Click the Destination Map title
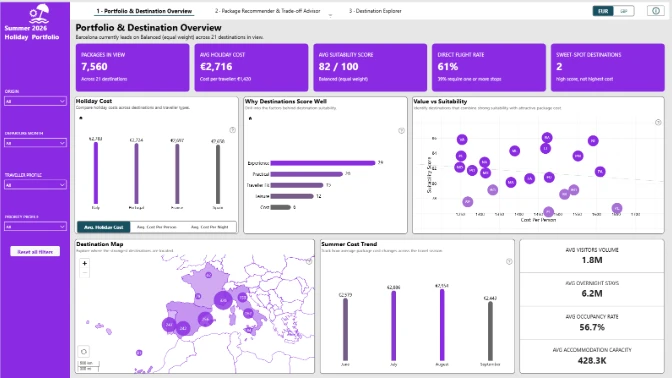The width and height of the screenshot is (672, 378). point(99,244)
